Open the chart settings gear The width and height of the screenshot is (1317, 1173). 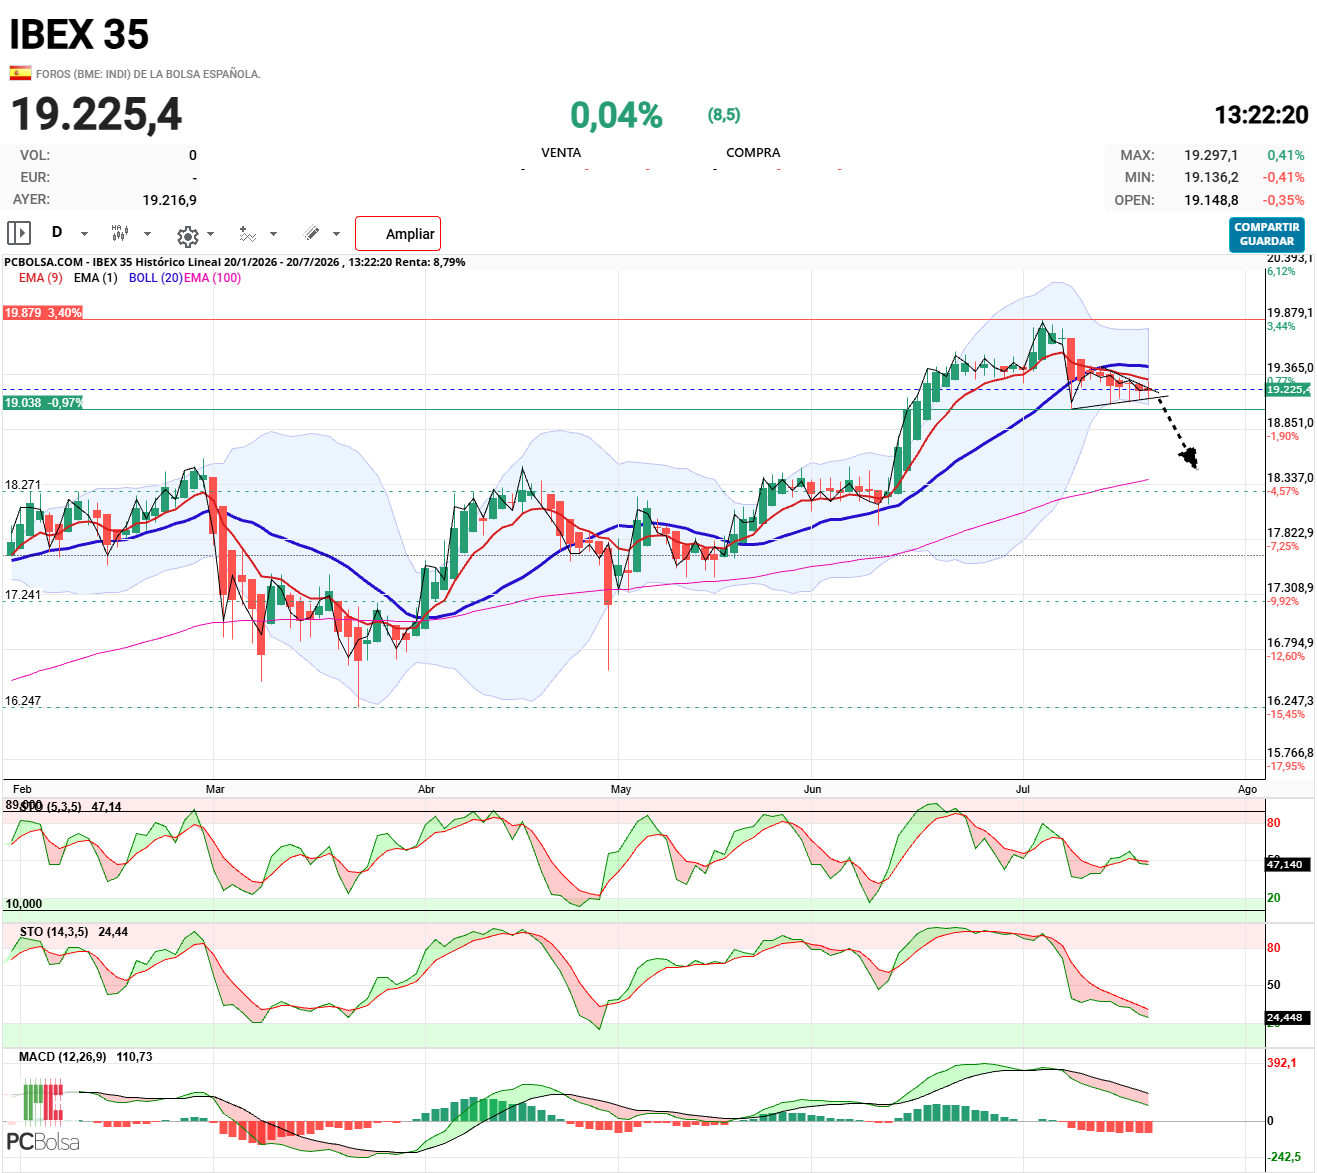pos(187,236)
